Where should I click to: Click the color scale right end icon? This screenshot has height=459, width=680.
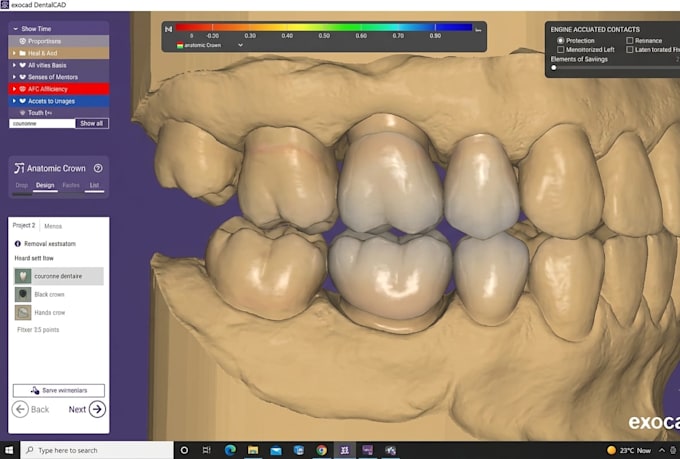click(x=478, y=30)
